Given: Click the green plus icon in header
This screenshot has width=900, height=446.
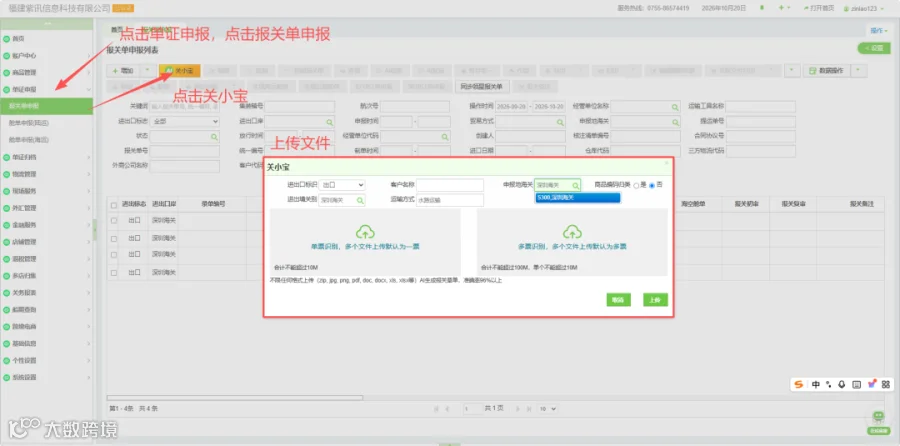Looking at the screenshot, I should pyautogui.click(x=781, y=8).
